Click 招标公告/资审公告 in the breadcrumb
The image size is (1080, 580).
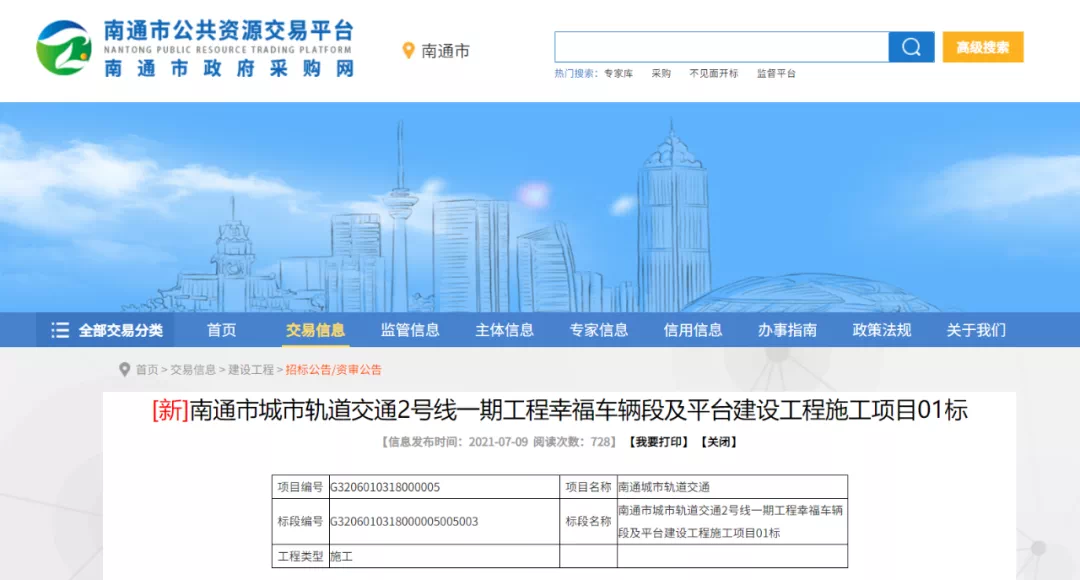[333, 370]
